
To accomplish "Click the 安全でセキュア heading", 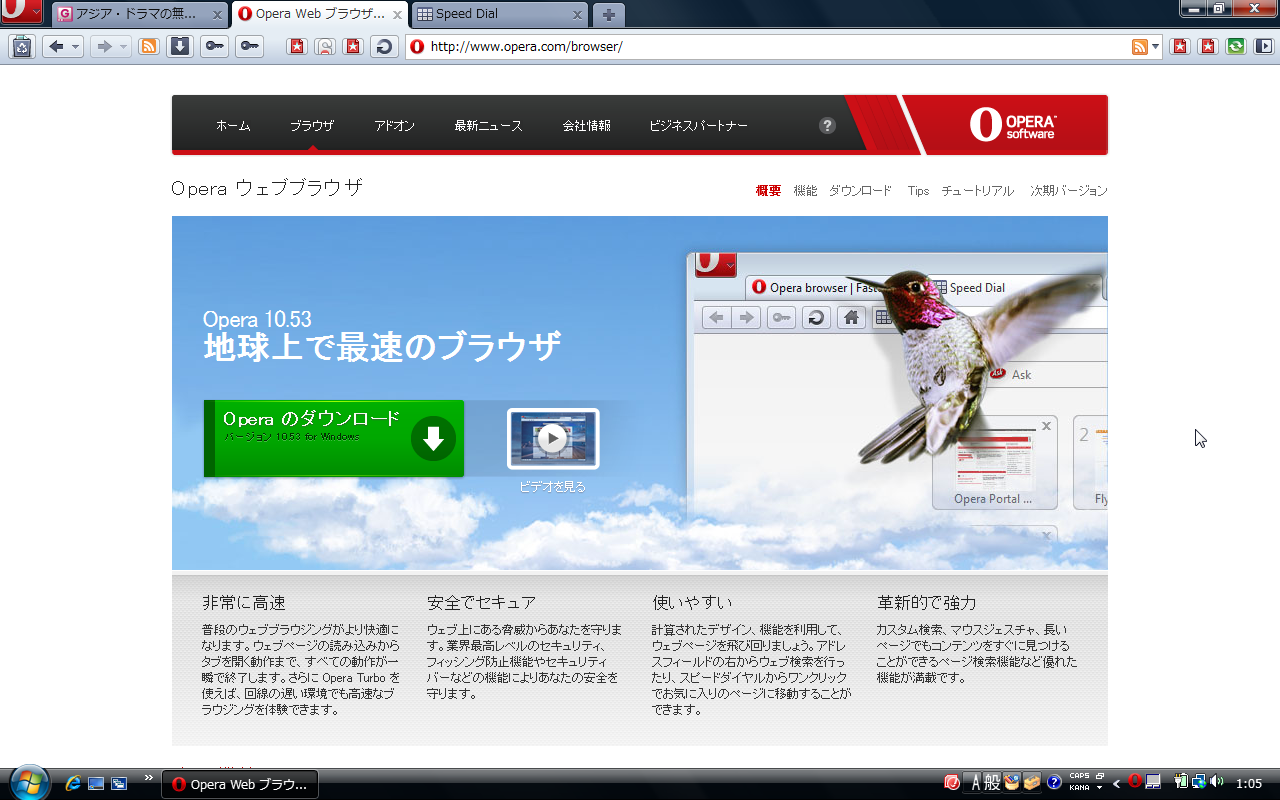I will tap(481, 603).
